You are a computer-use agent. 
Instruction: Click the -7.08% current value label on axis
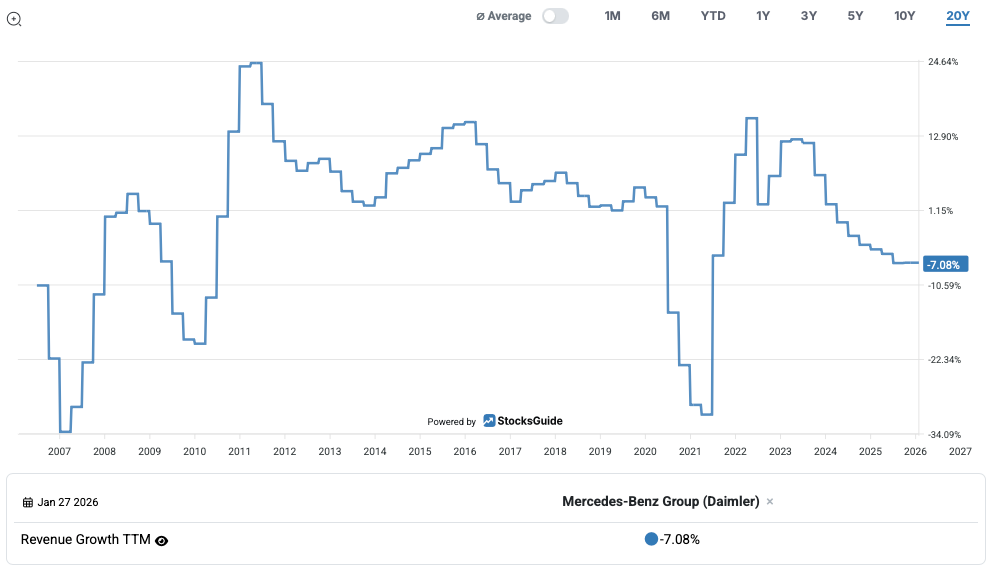pyautogui.click(x=942, y=265)
